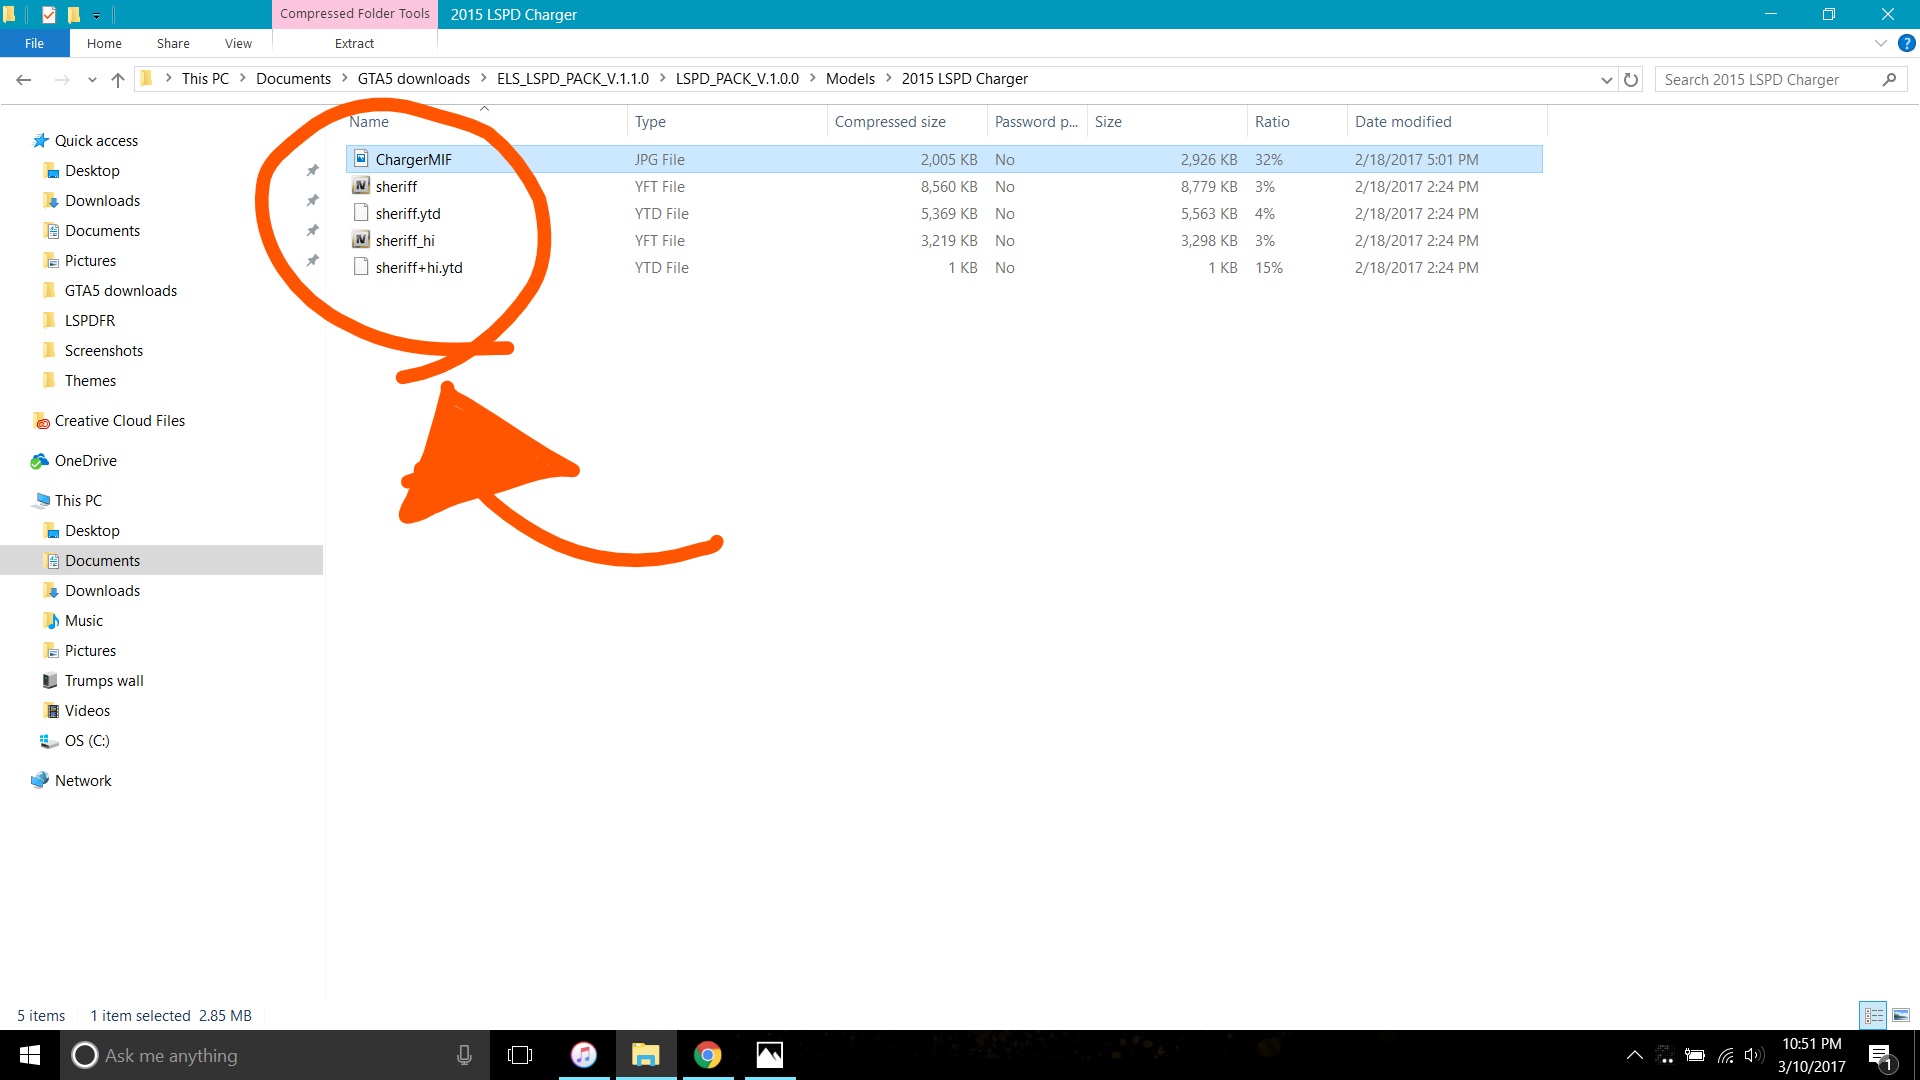Open the Extract ribbon tab
The height and width of the screenshot is (1080, 1920).
[x=354, y=43]
